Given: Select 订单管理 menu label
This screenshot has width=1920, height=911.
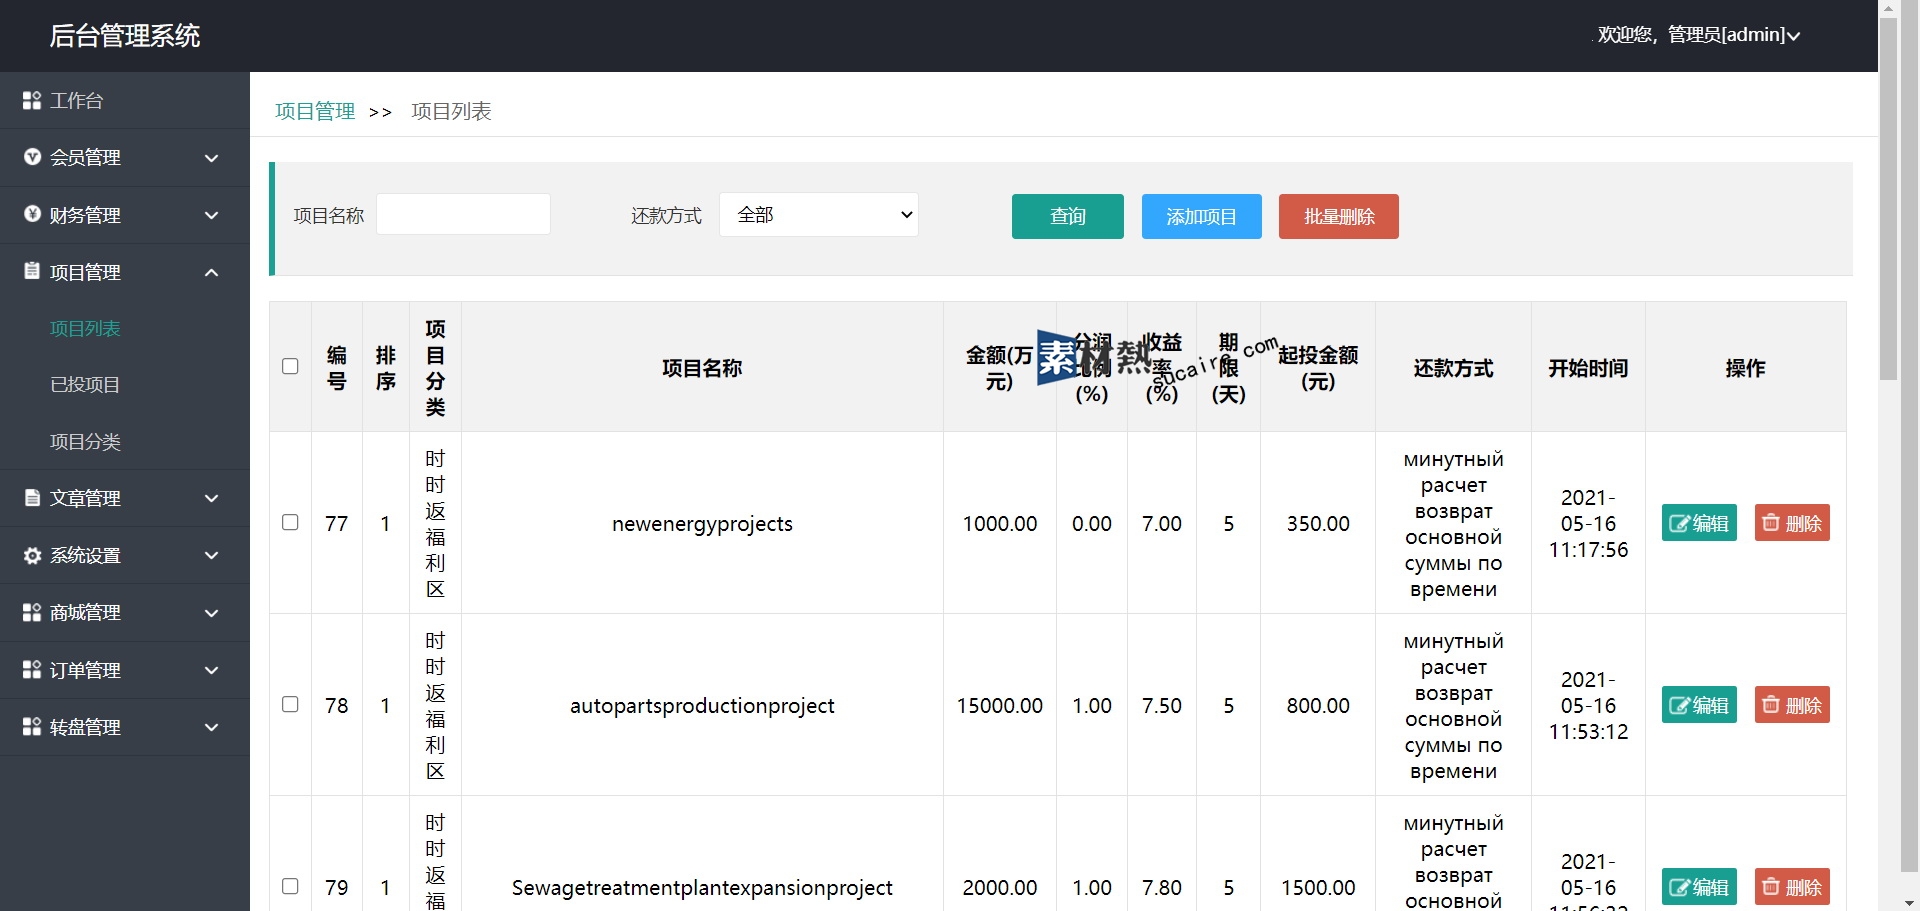Looking at the screenshot, I should (x=85, y=670).
